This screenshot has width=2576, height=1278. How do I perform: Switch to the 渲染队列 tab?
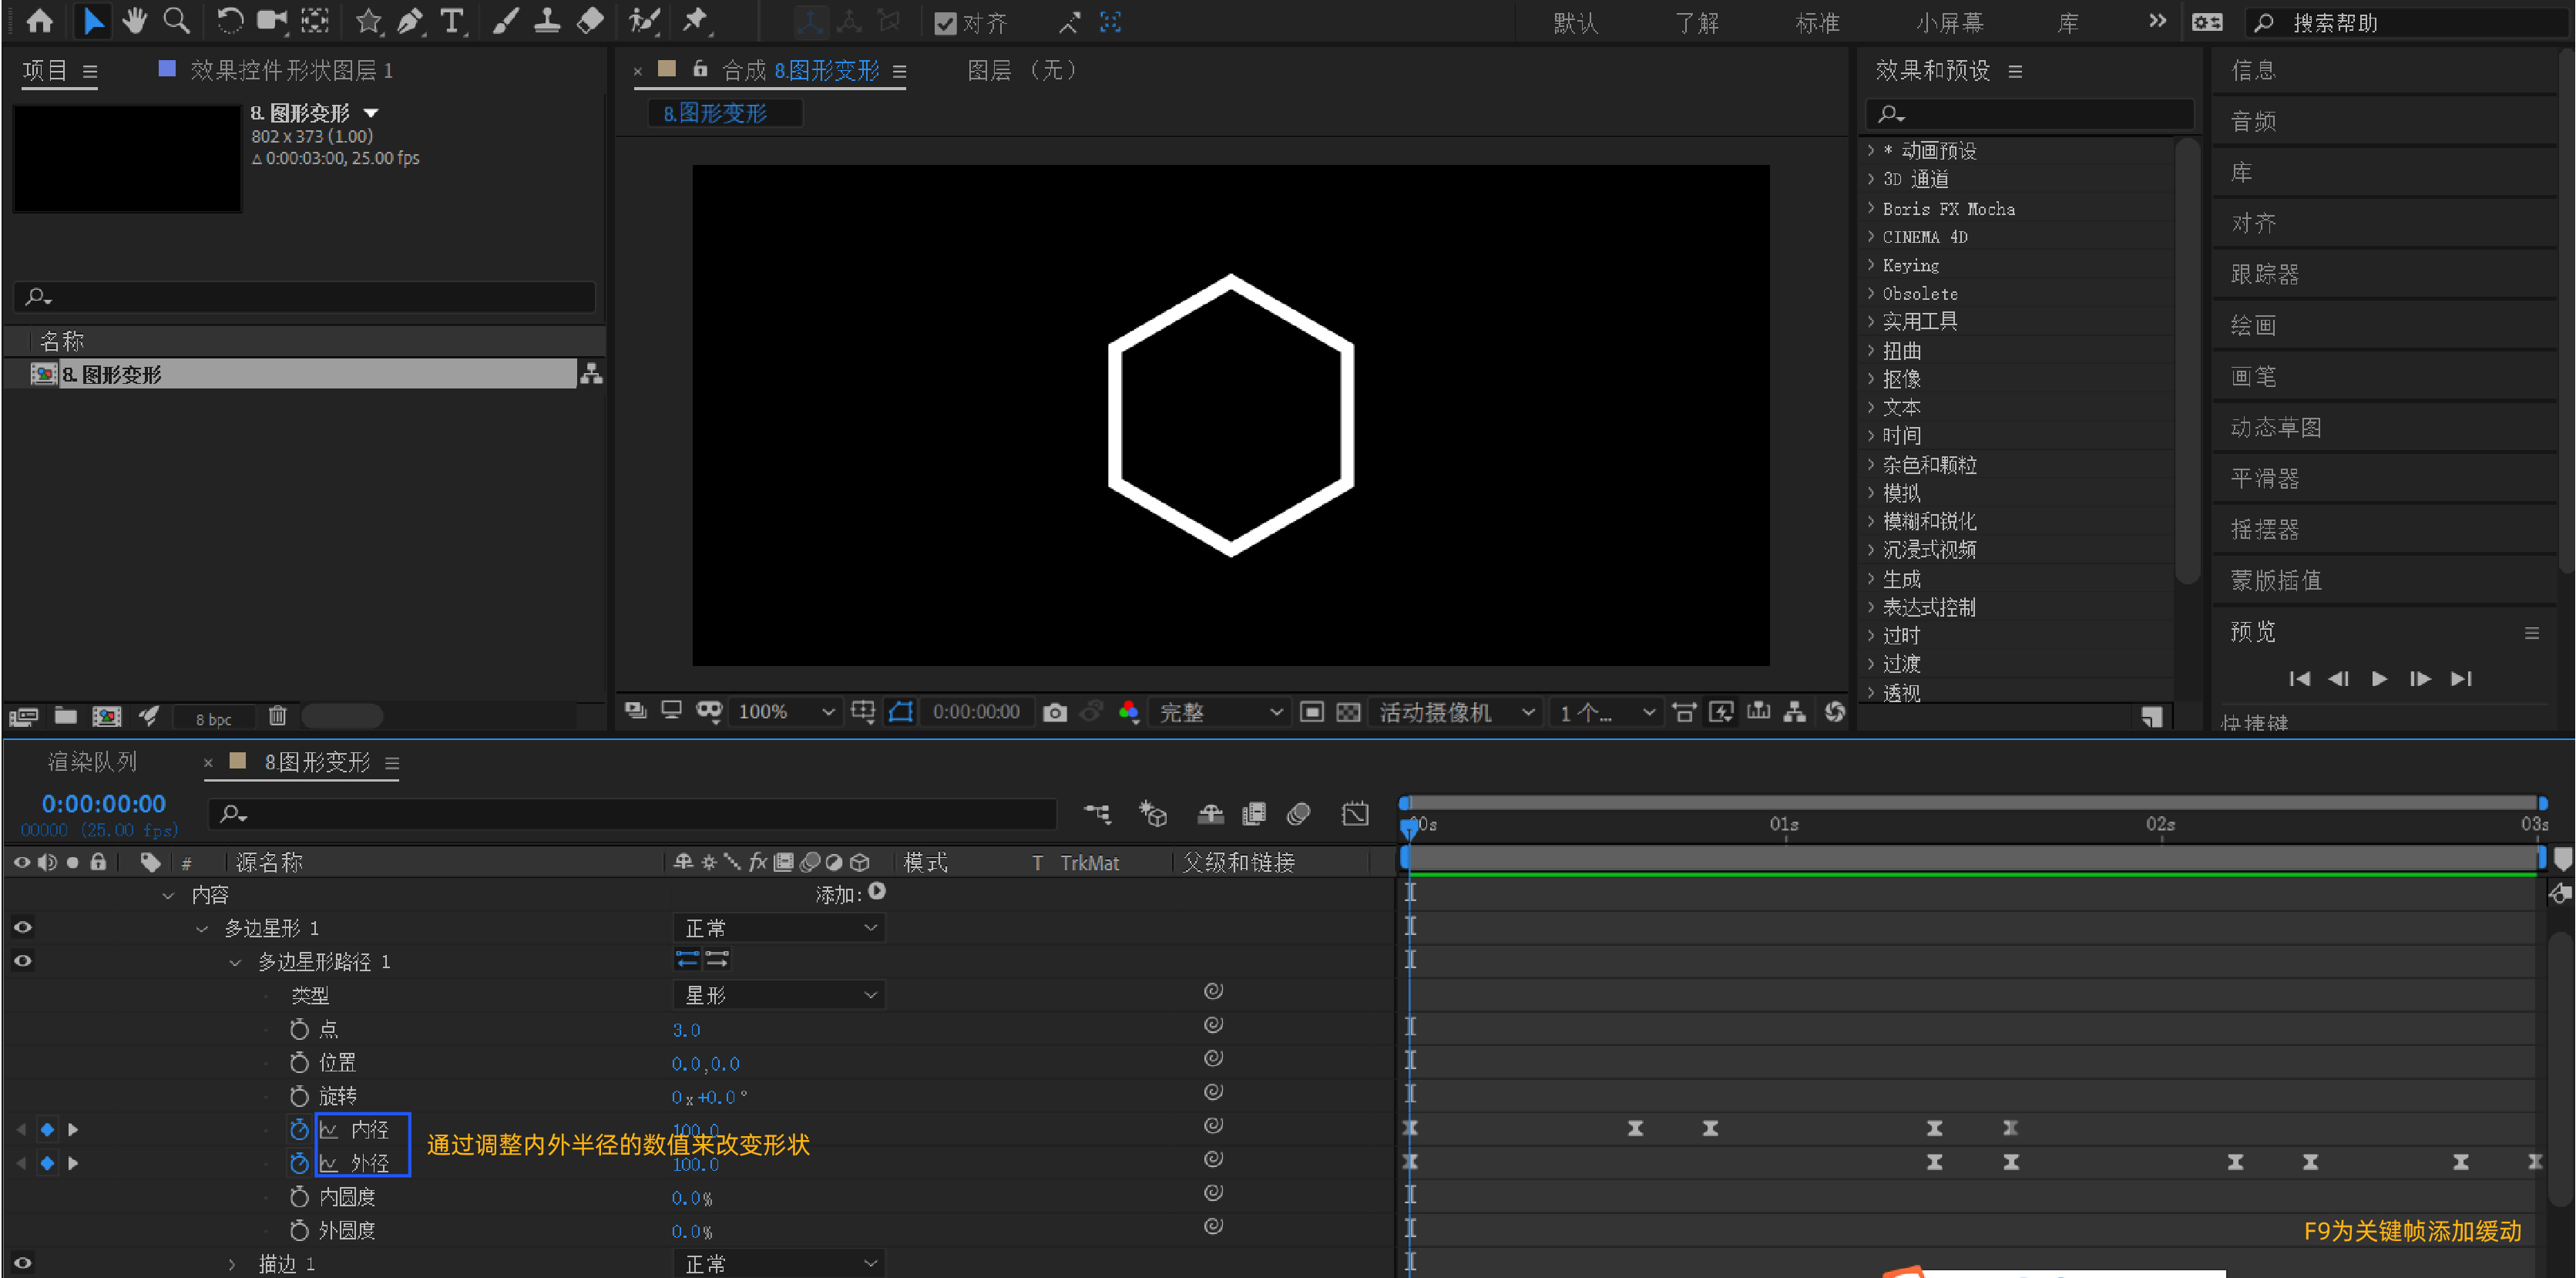click(x=92, y=762)
